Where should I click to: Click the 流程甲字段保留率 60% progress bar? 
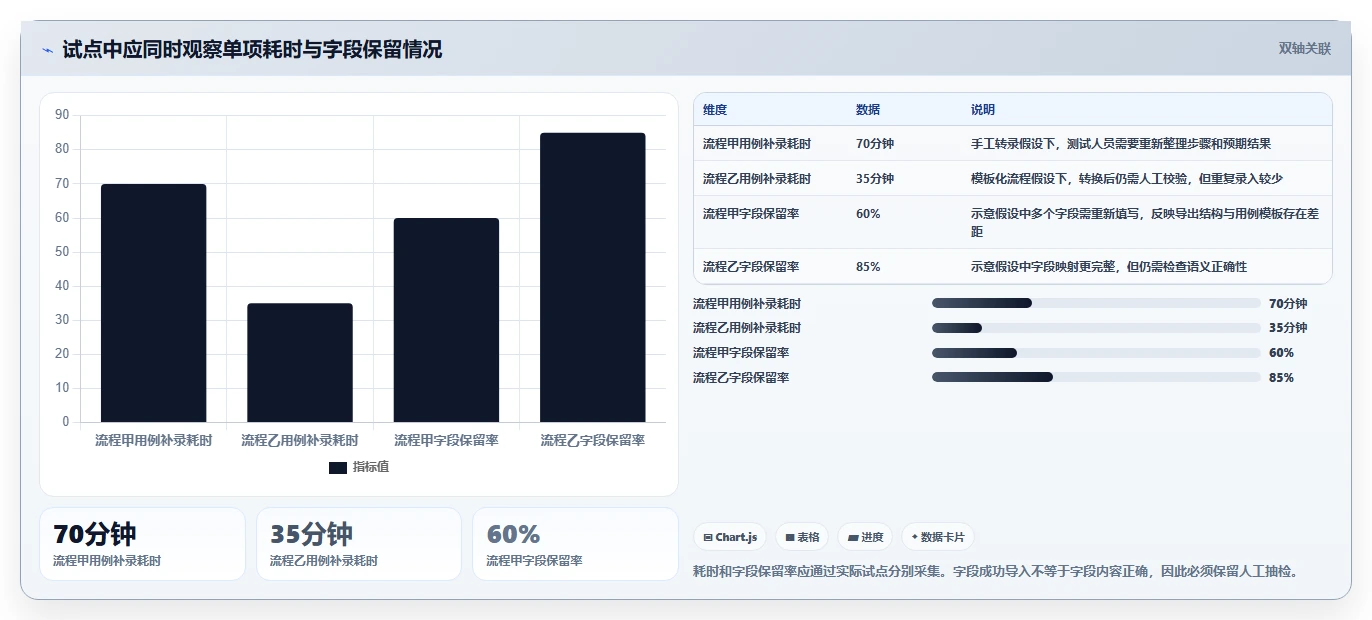[x=1096, y=353]
